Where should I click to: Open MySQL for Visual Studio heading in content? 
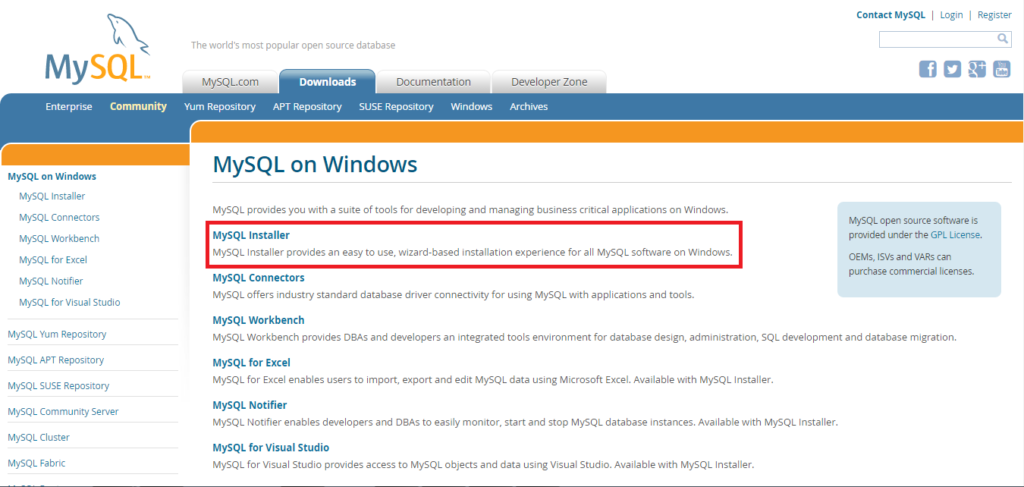click(270, 447)
